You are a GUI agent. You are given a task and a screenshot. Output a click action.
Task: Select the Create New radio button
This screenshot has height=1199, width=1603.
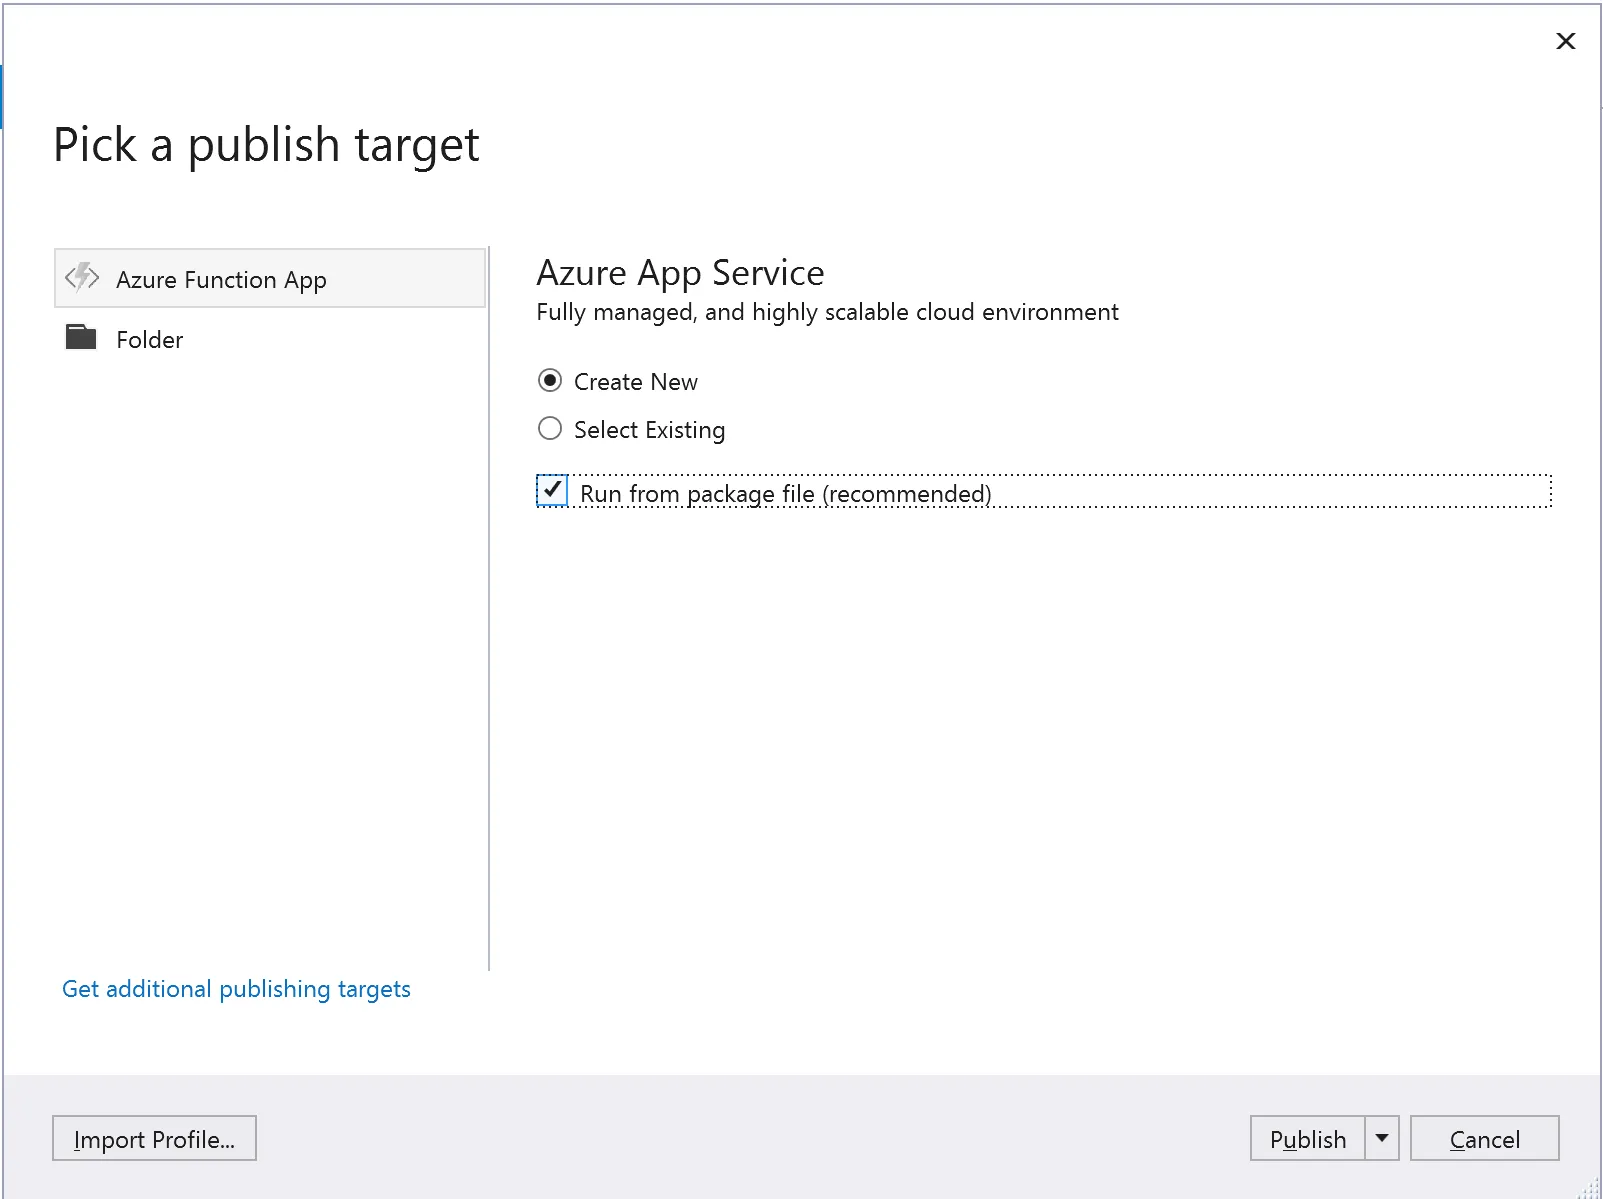click(x=550, y=381)
